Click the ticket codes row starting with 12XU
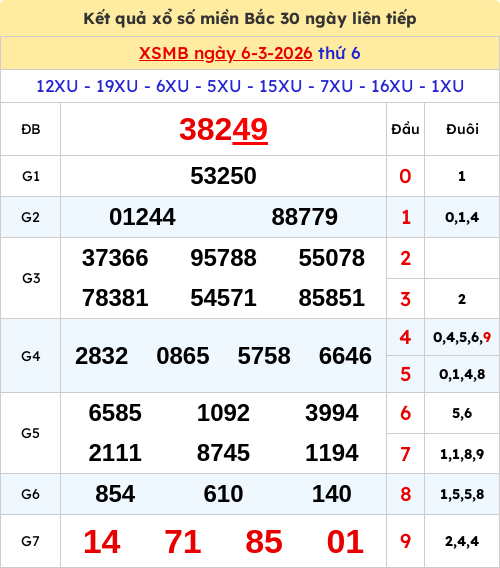 250,86
